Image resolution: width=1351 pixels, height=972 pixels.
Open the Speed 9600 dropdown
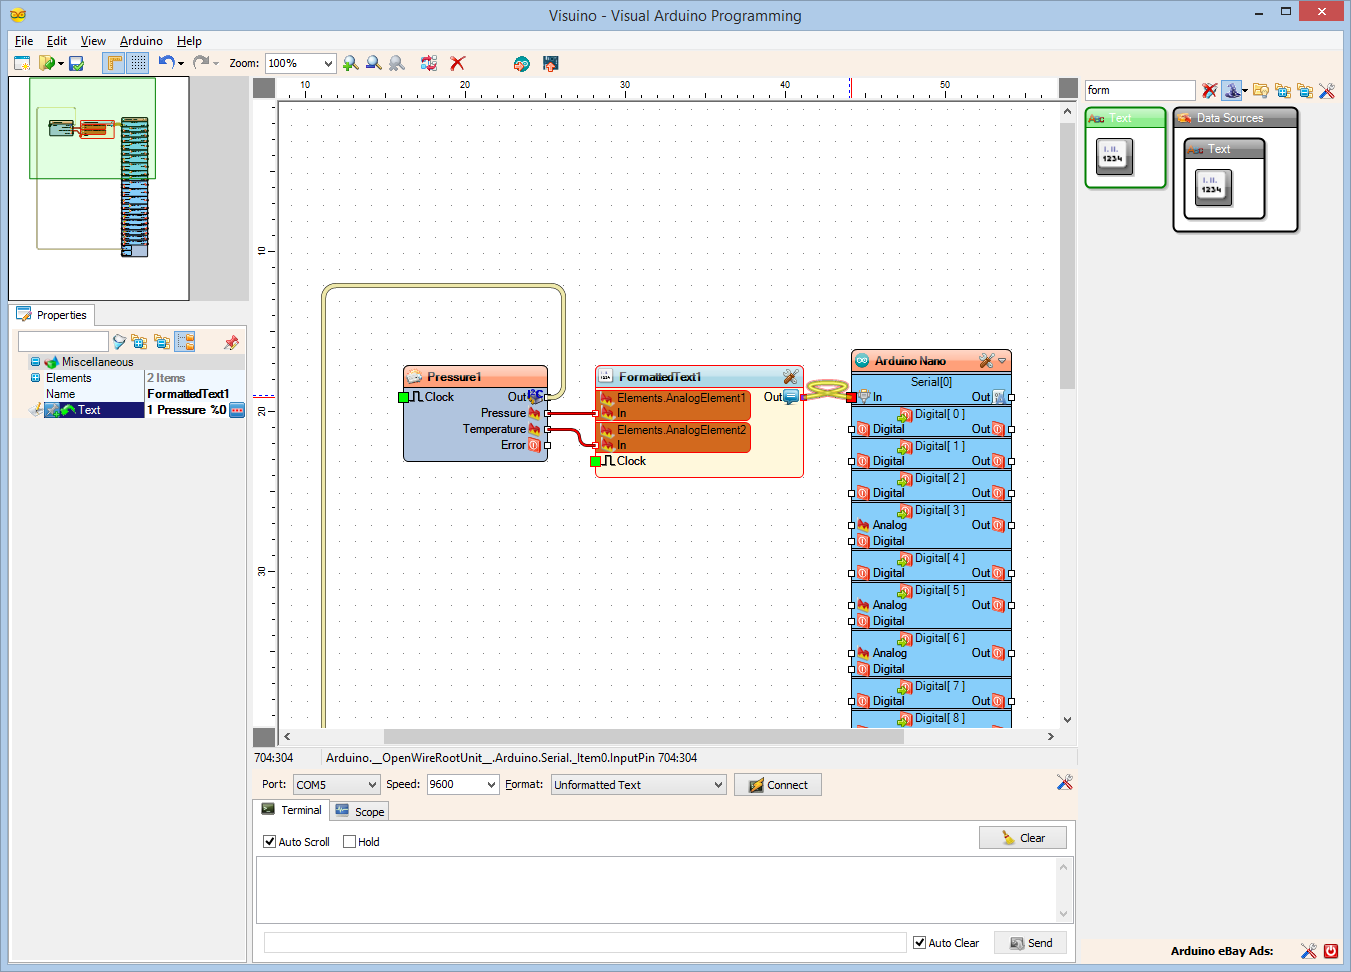click(x=491, y=785)
